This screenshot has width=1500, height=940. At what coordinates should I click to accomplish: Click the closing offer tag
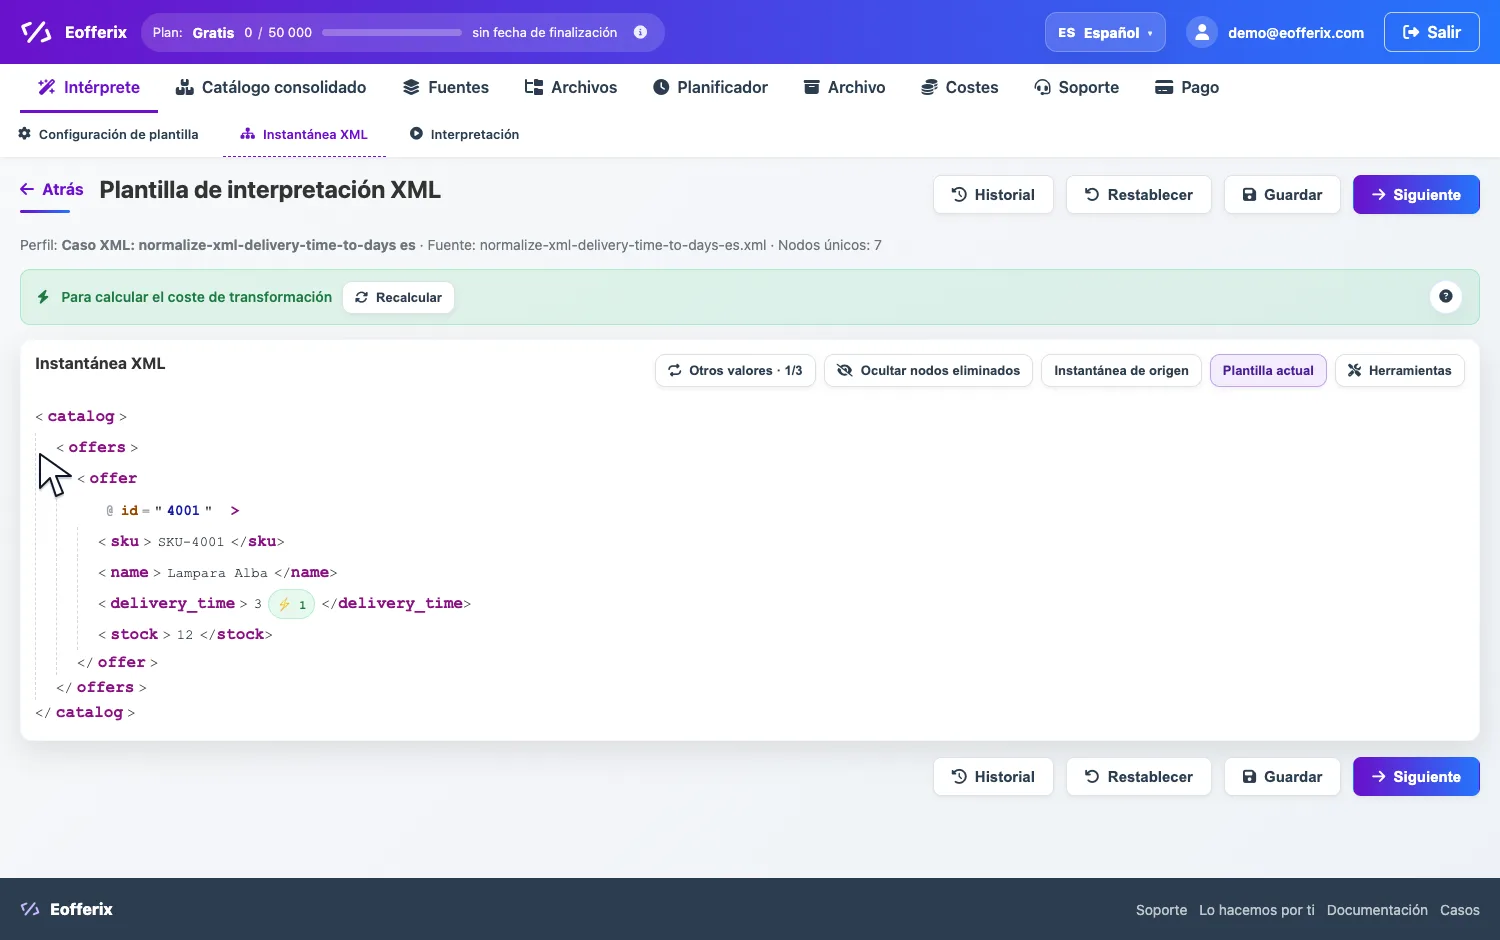tap(118, 662)
